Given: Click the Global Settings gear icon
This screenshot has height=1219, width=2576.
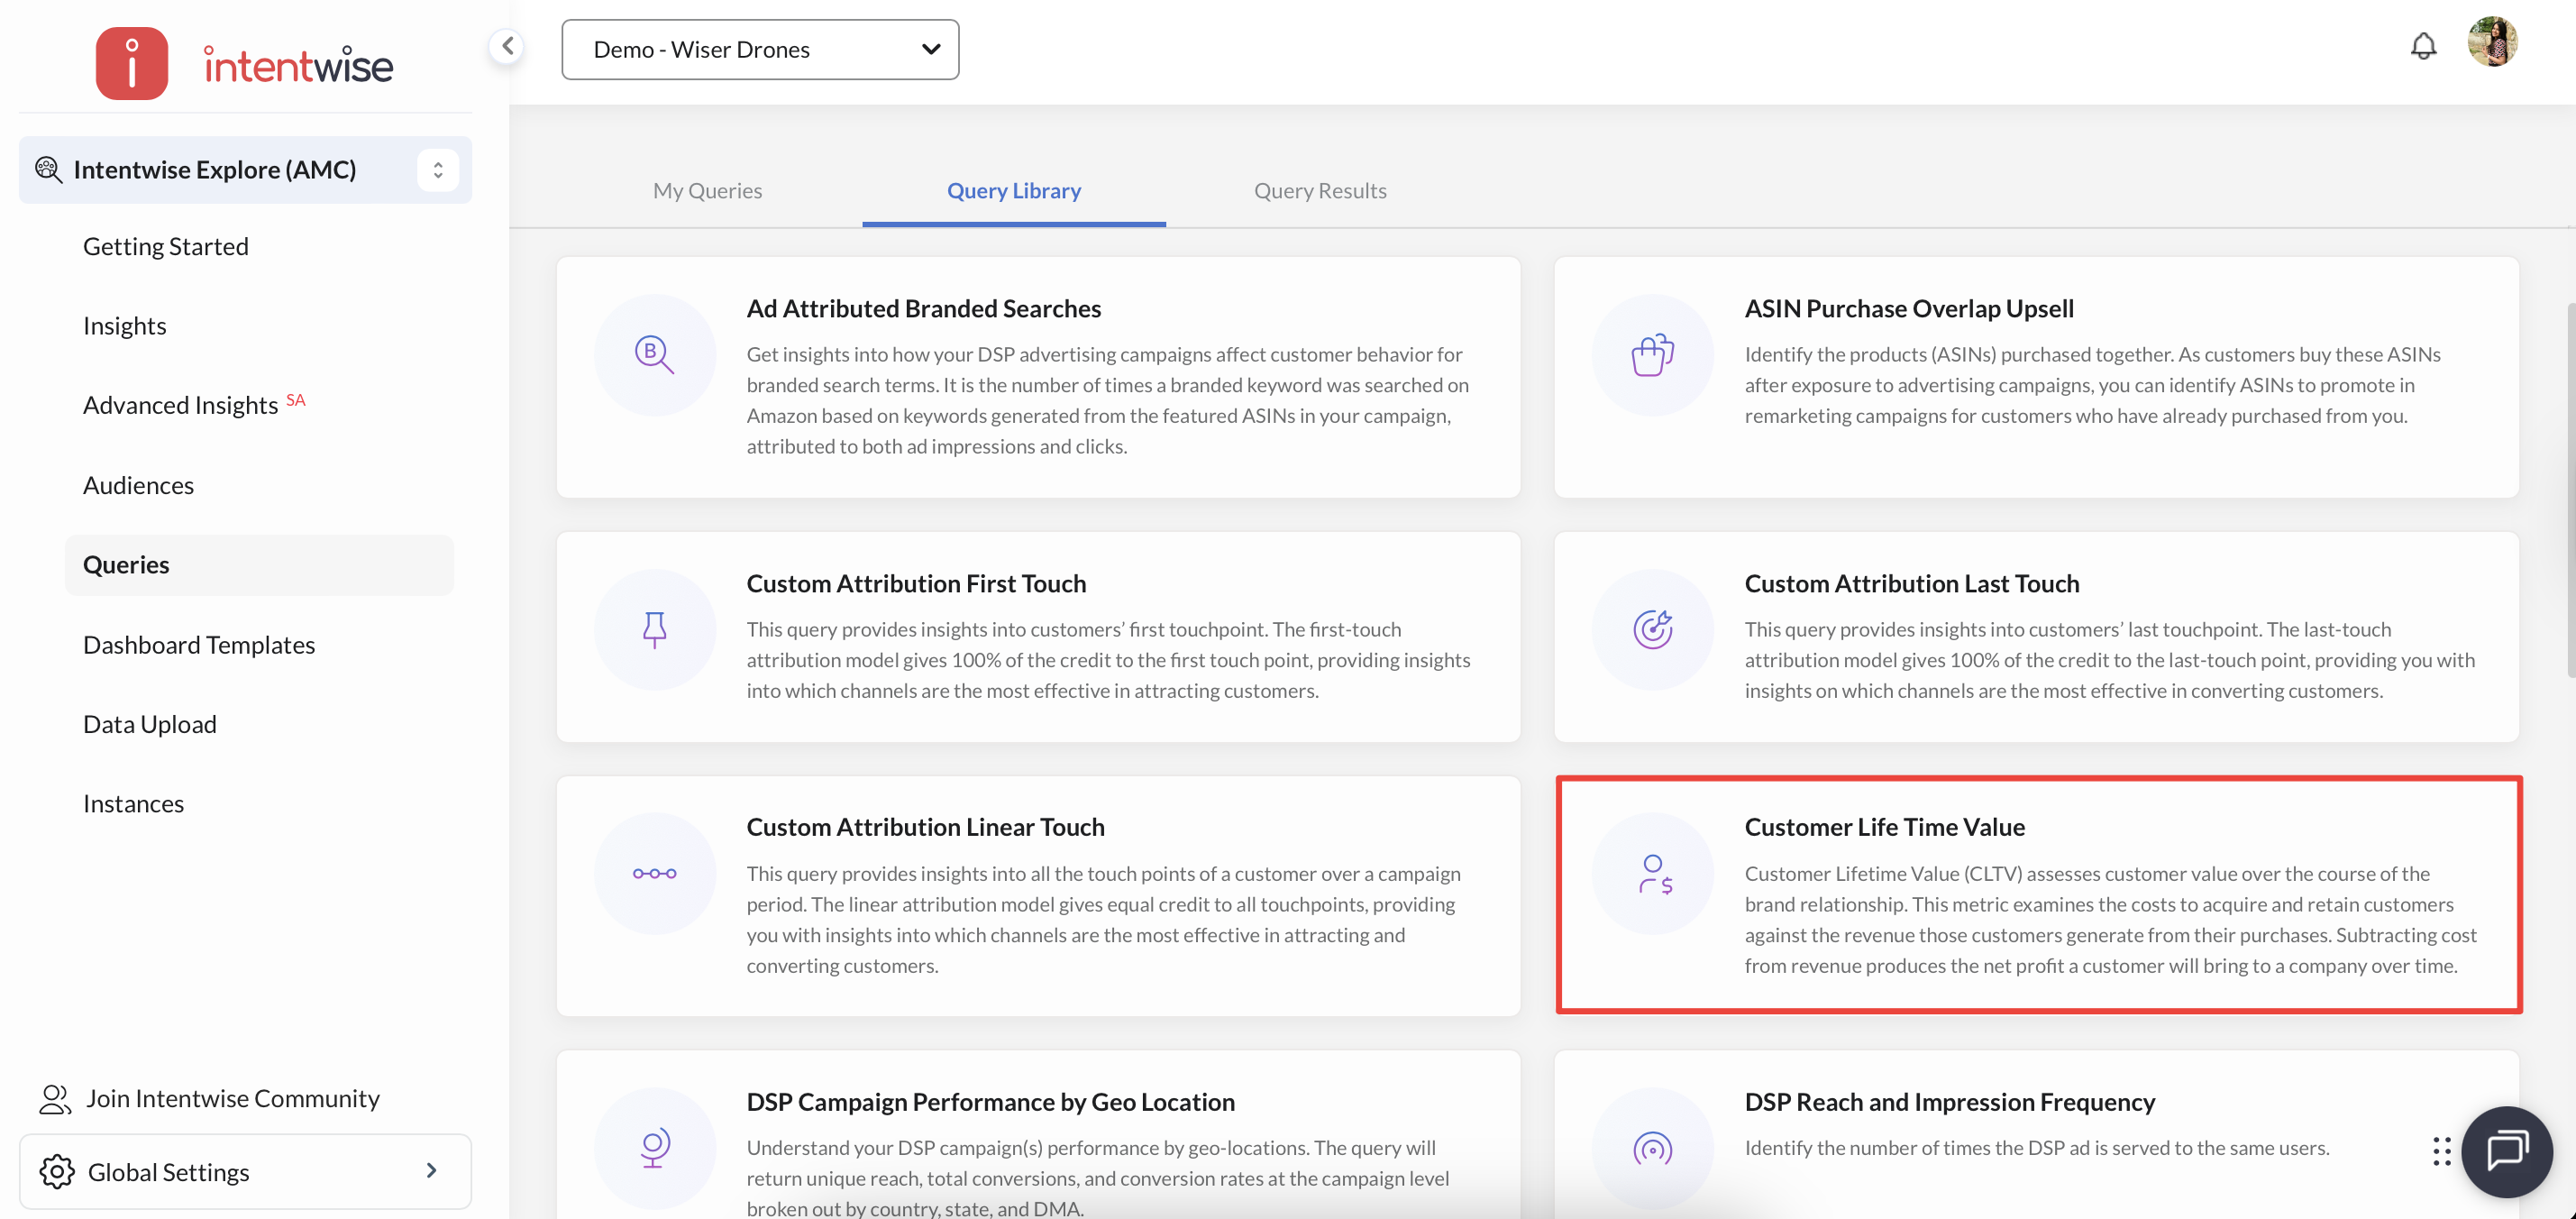Looking at the screenshot, I should (57, 1171).
